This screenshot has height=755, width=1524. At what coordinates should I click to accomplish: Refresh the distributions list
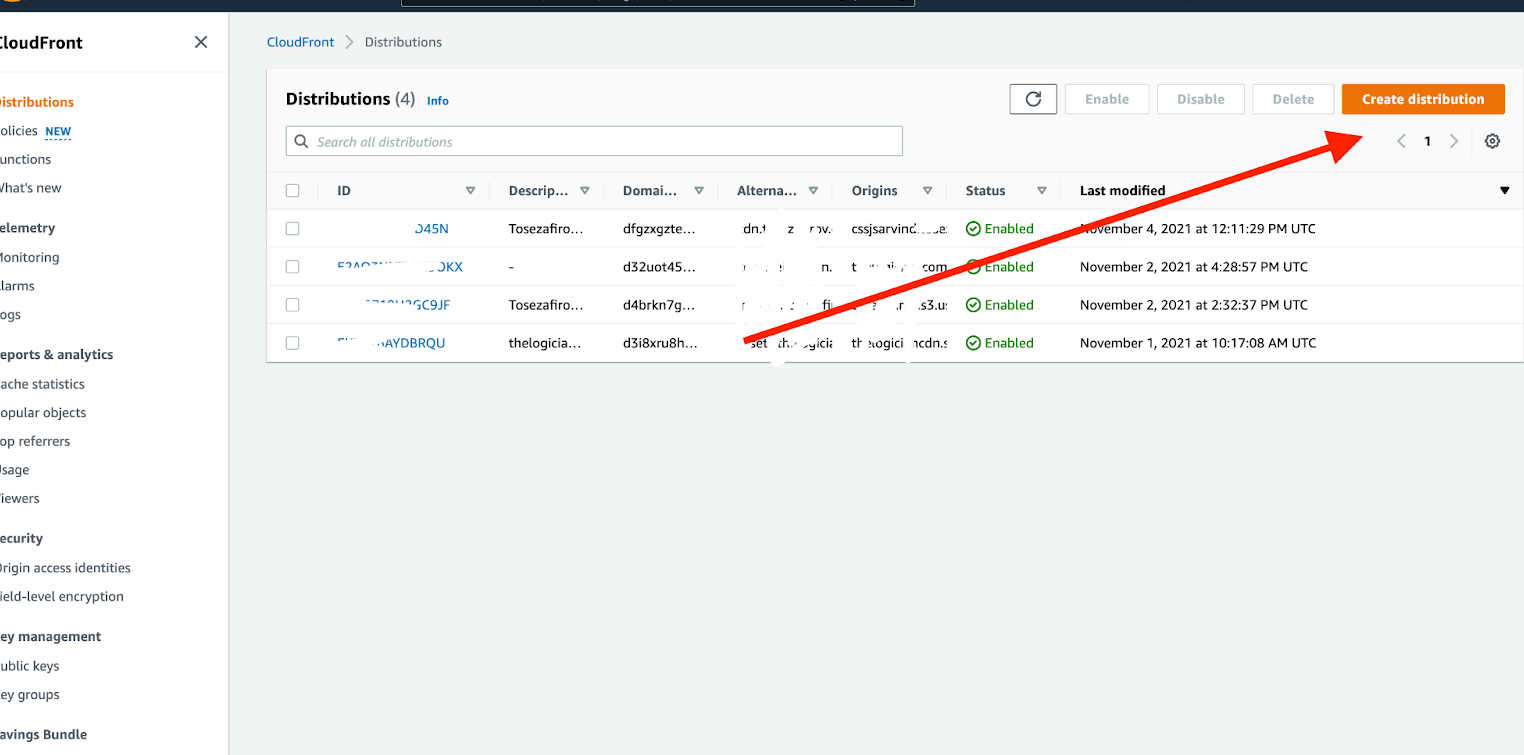[1033, 99]
